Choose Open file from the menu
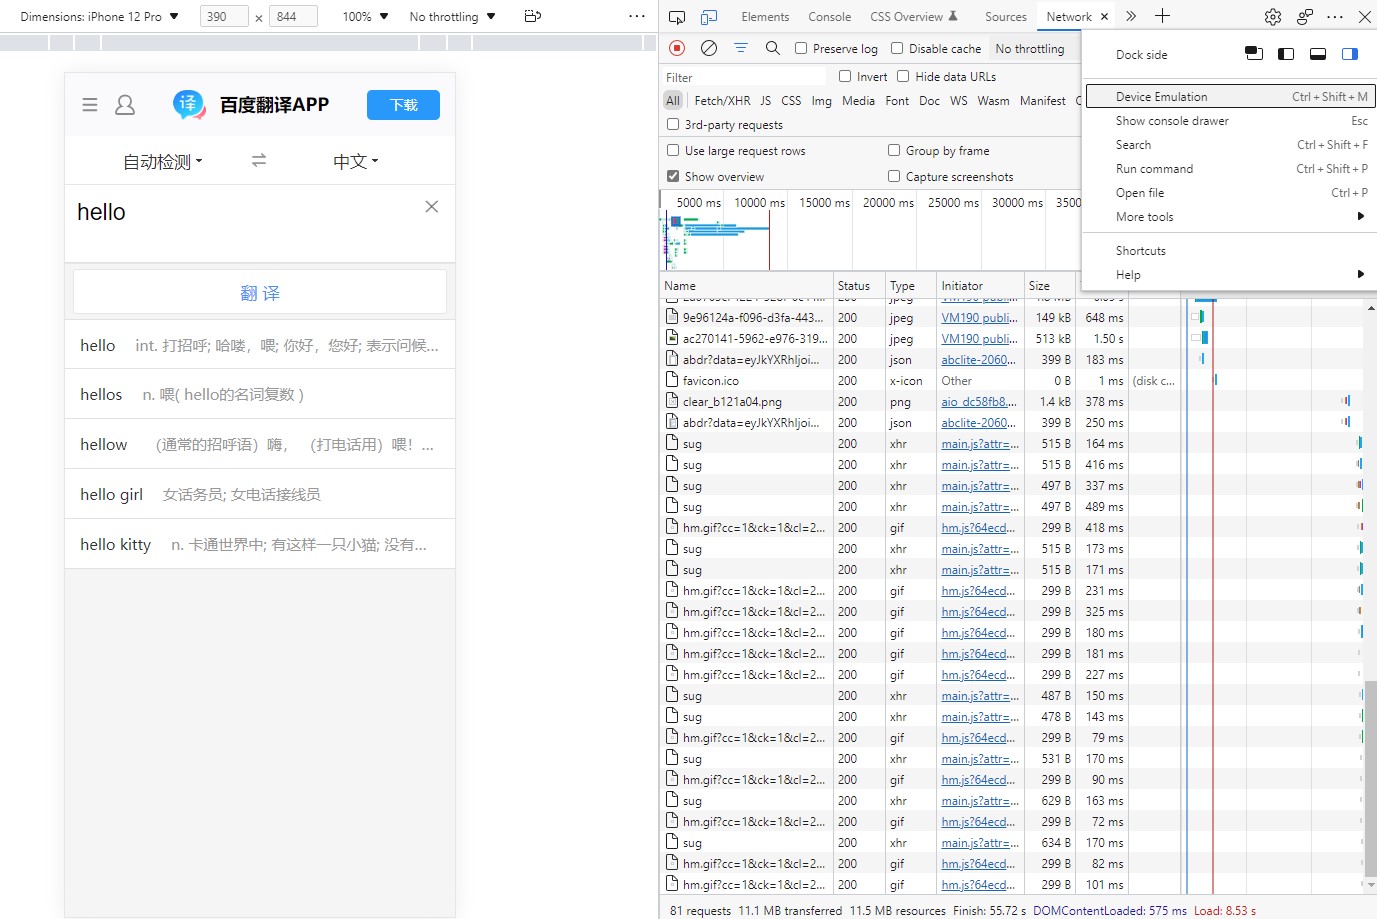 pyautogui.click(x=1229, y=193)
